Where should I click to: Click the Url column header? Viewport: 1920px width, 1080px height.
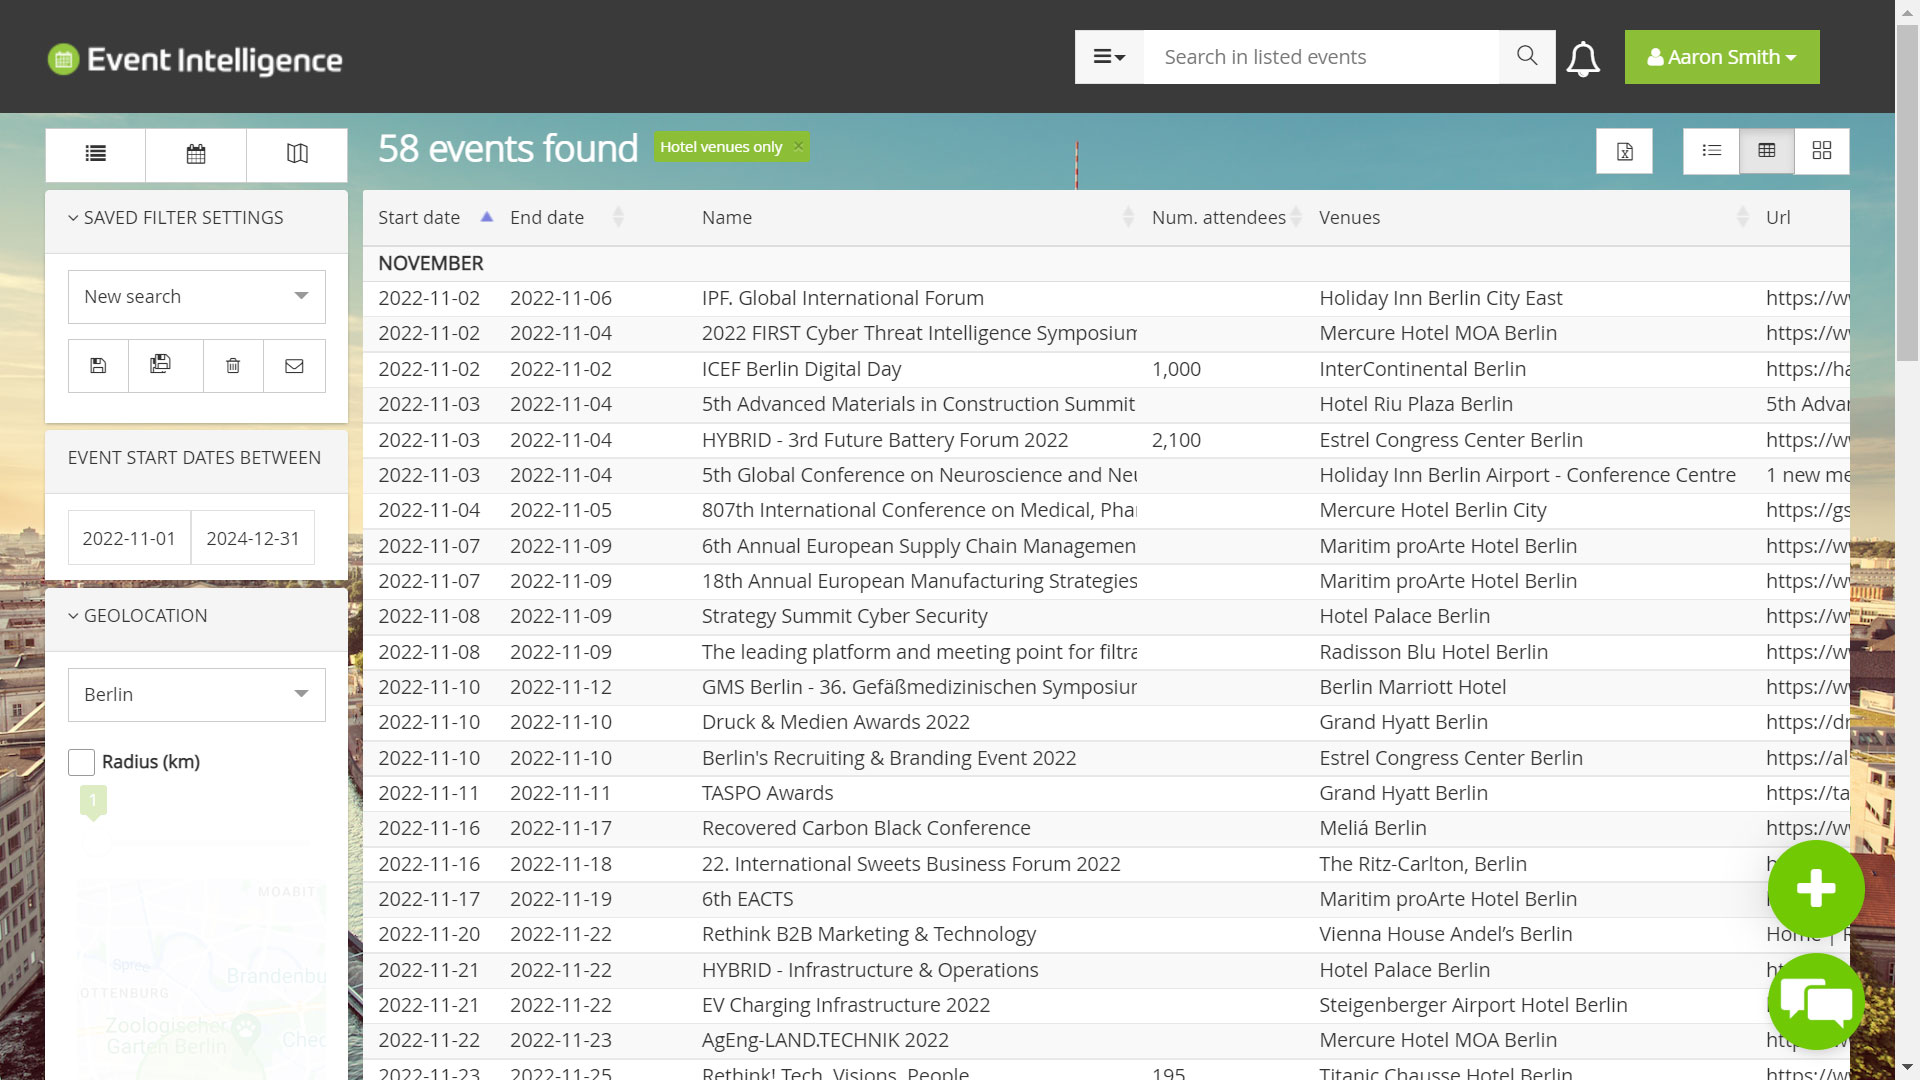(1778, 218)
